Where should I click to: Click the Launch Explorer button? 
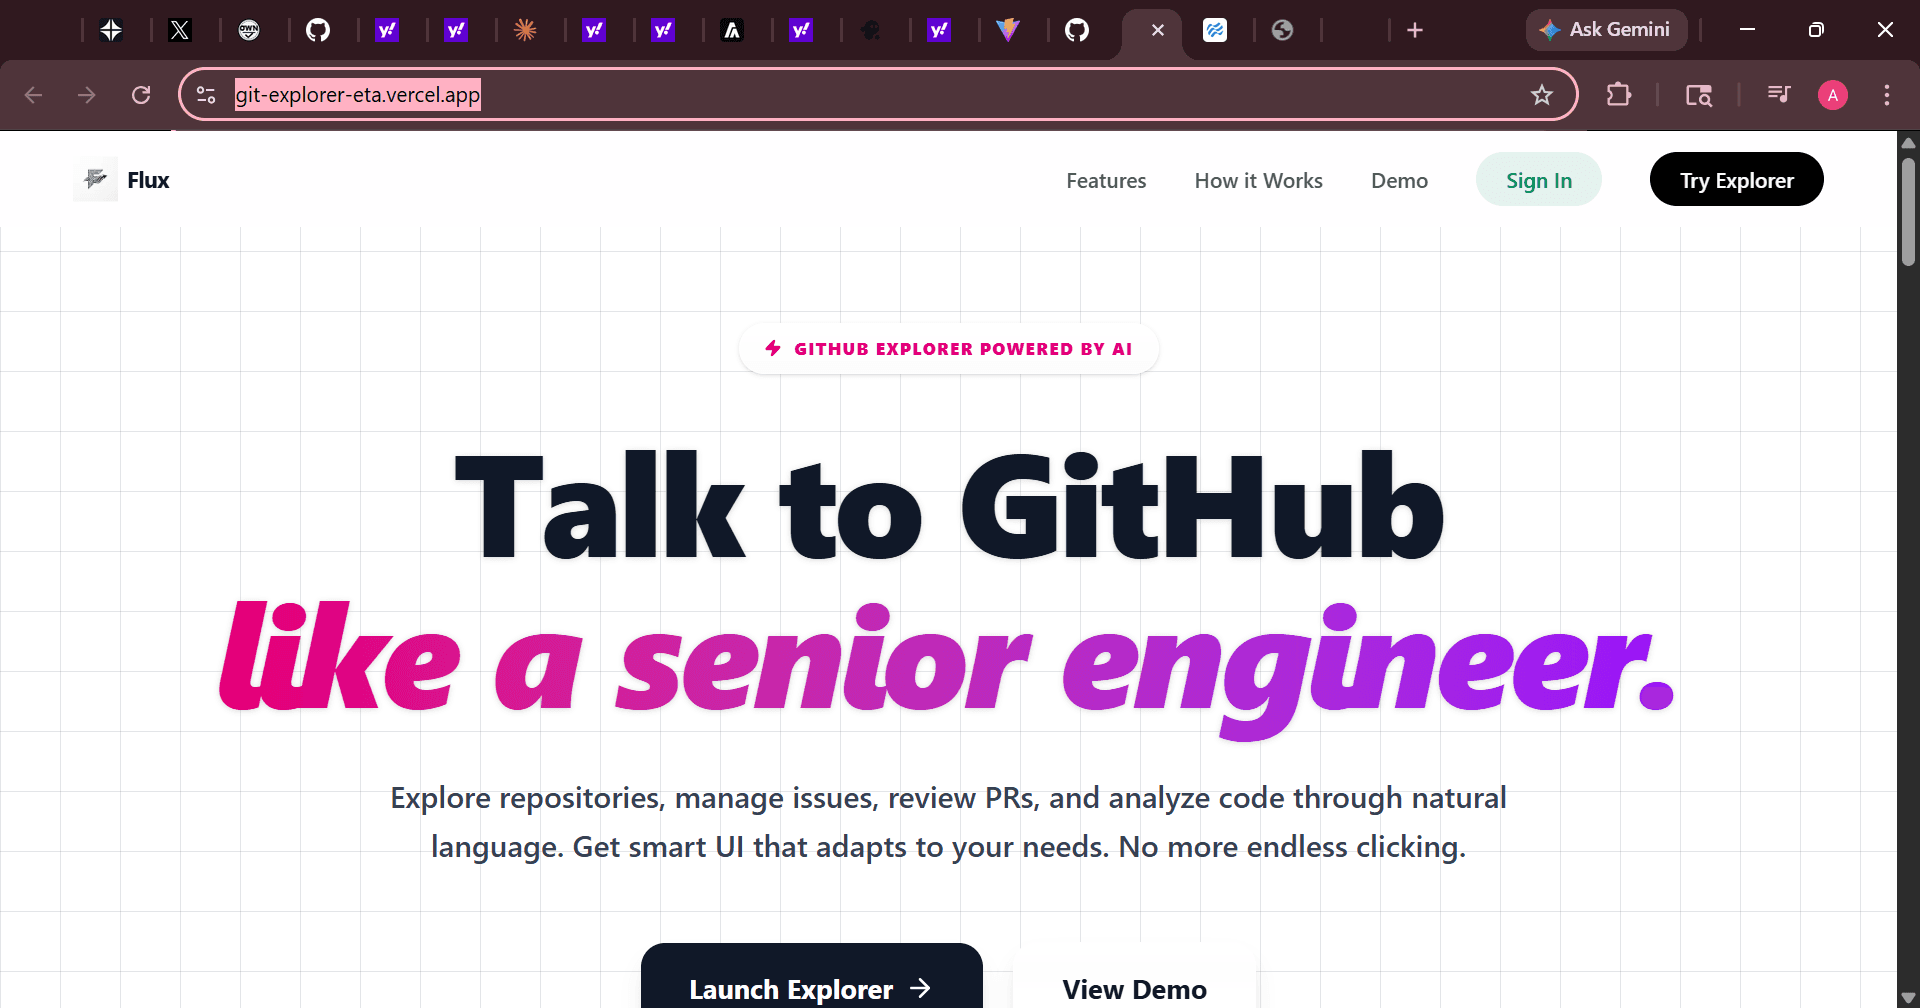(x=812, y=978)
